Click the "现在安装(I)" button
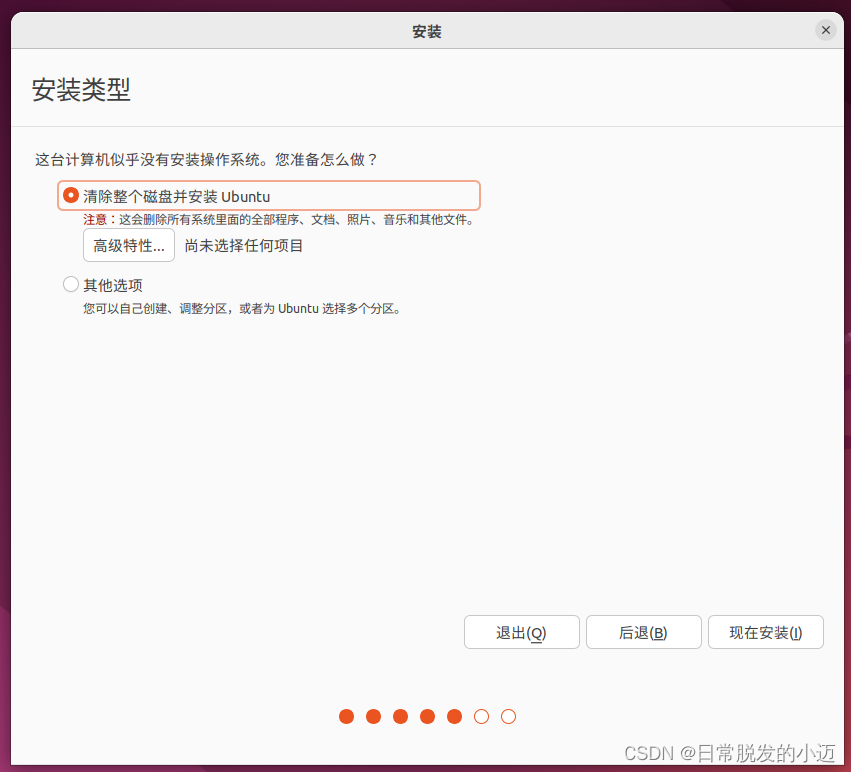 pyautogui.click(x=765, y=632)
